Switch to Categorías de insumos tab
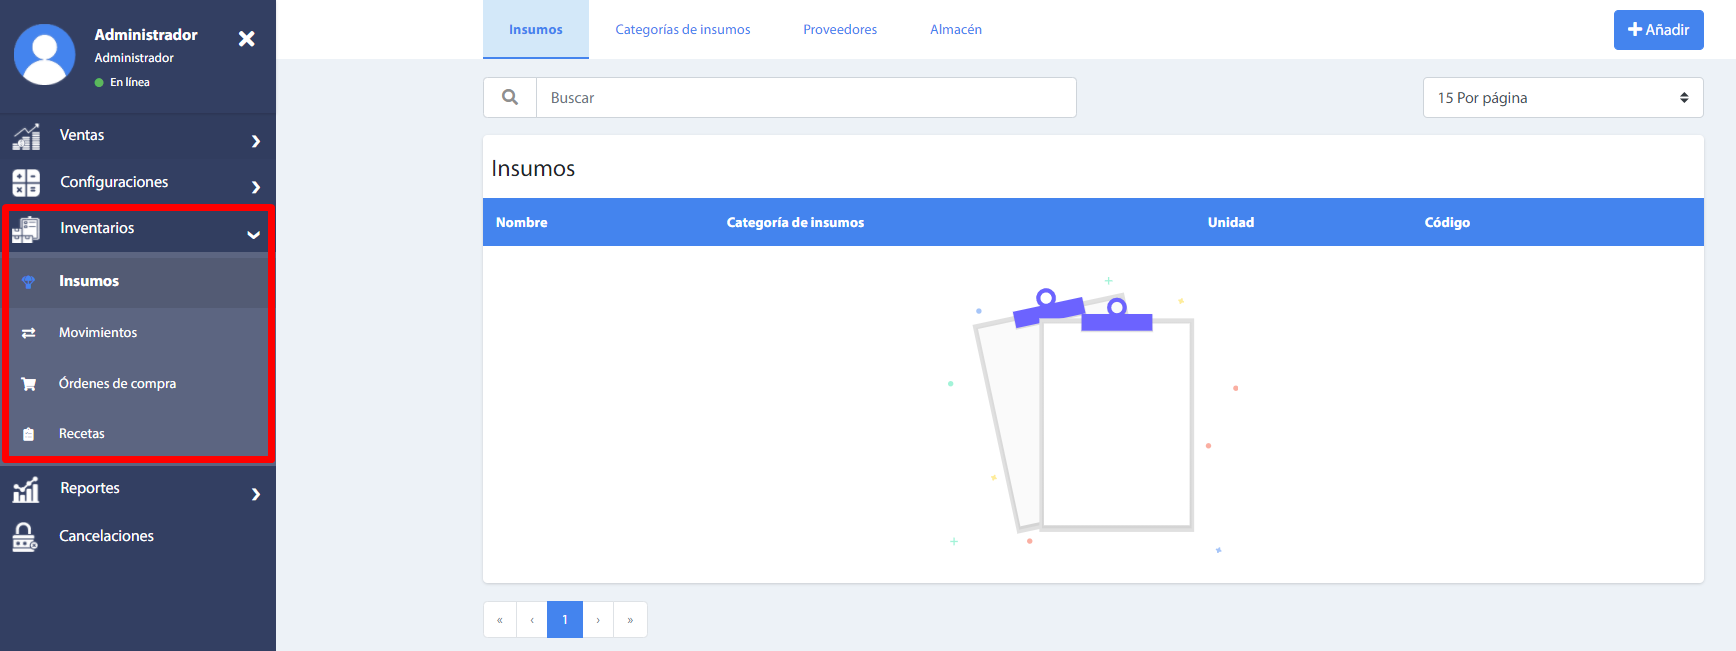Image resolution: width=1736 pixels, height=651 pixels. click(682, 30)
